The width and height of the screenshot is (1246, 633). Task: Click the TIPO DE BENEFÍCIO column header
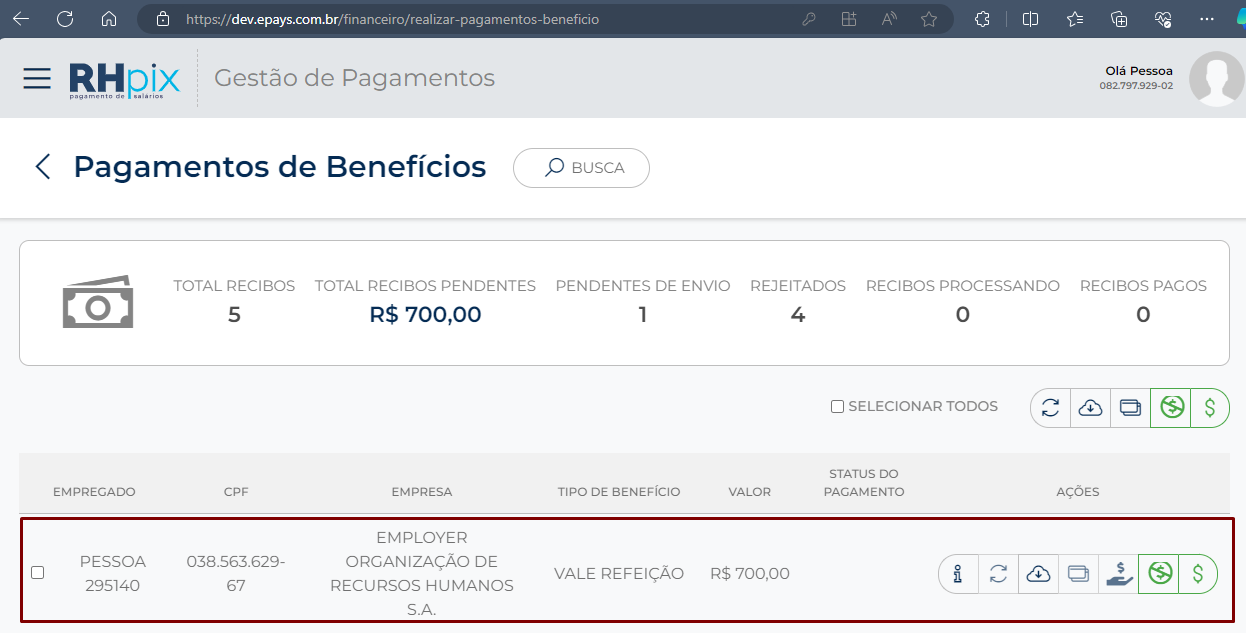tap(619, 492)
